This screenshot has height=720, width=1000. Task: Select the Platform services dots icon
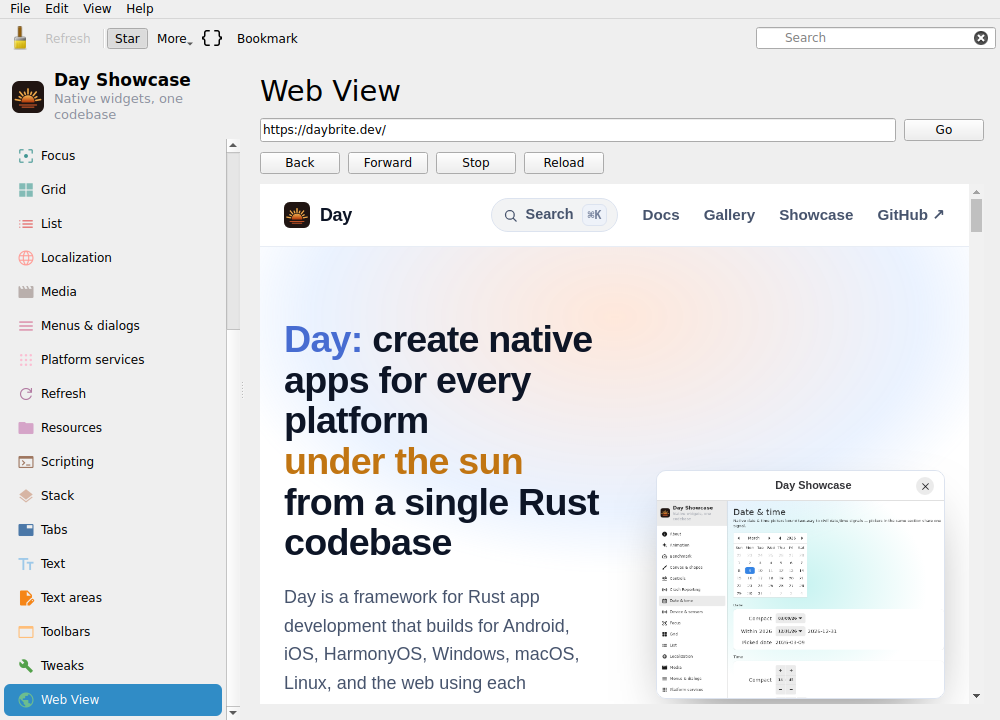point(26,360)
